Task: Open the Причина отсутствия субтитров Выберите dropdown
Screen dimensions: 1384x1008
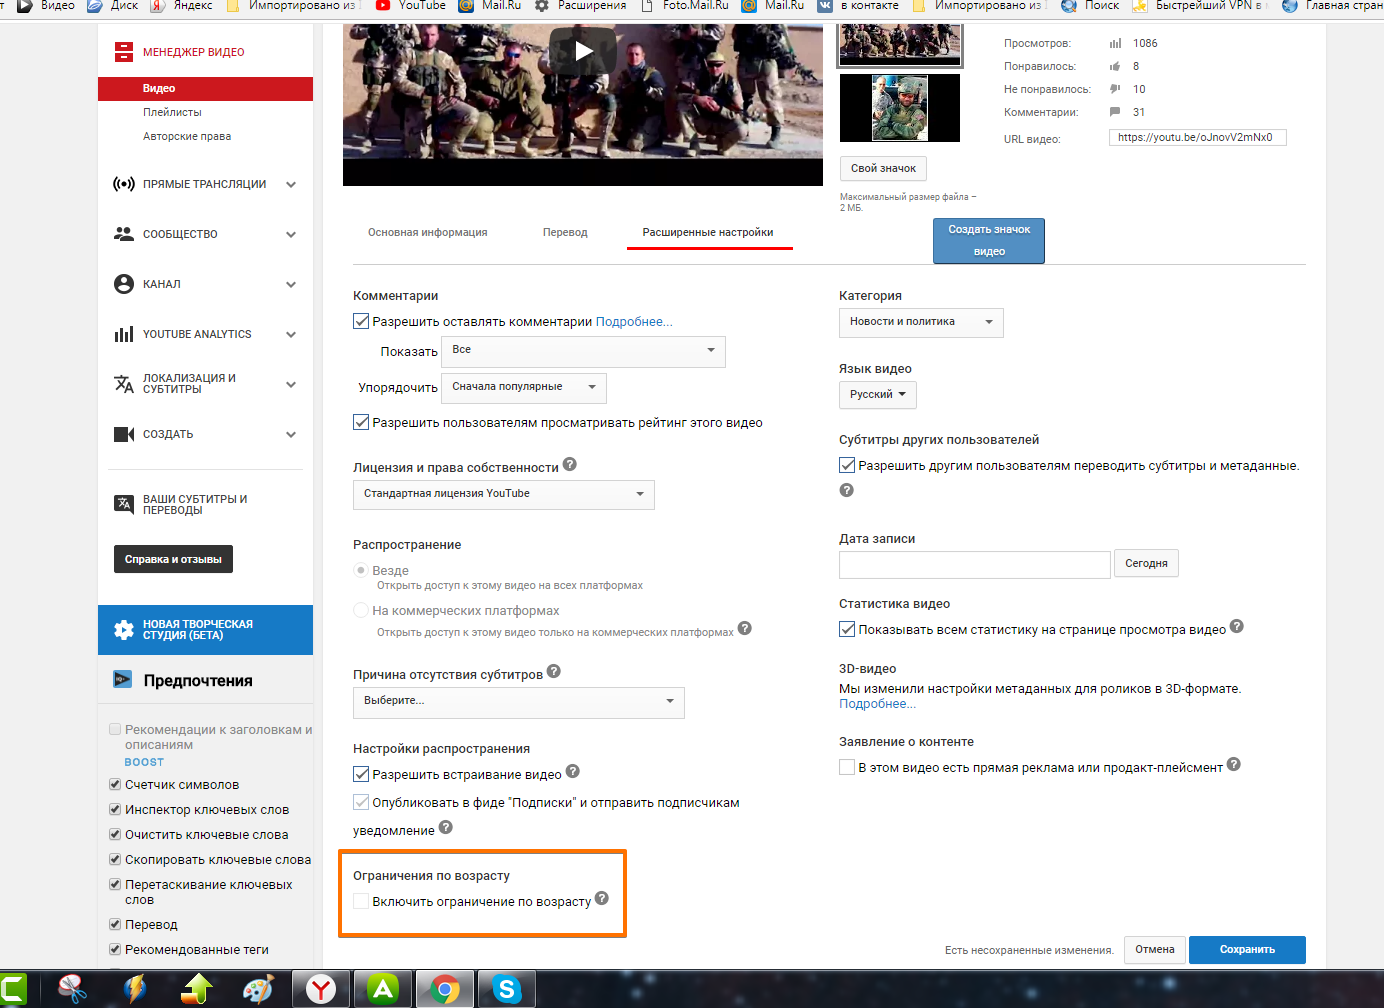Action: point(519,702)
